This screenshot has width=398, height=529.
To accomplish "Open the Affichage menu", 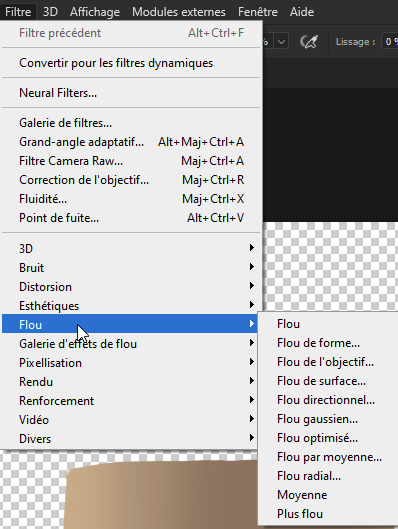I will [95, 12].
